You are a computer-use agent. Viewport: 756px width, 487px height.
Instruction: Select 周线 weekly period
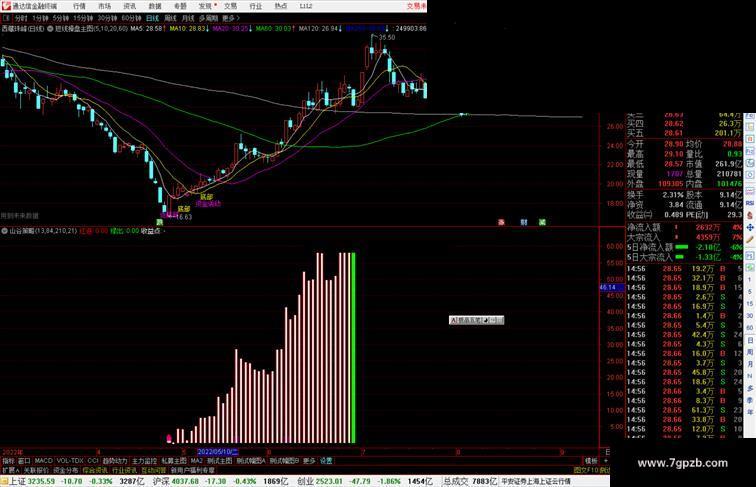pos(170,18)
